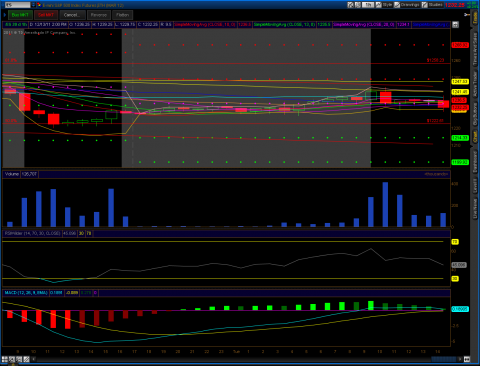Collapse the order buttons row arrow
This screenshot has height=366, width=480.
click(x=5, y=15)
